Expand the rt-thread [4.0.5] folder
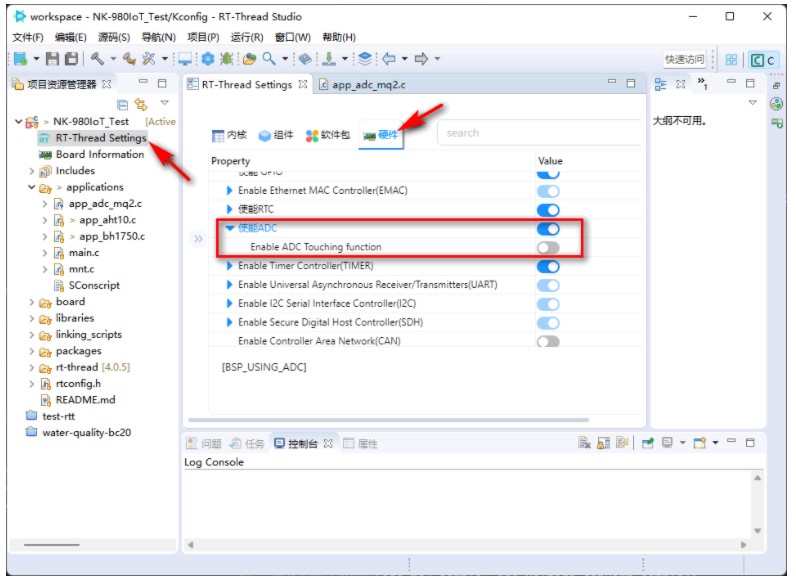 [32, 367]
